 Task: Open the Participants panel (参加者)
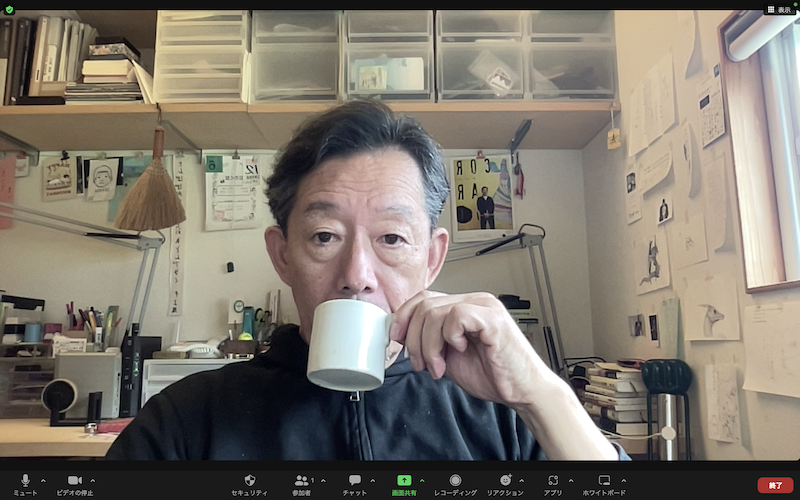300,481
